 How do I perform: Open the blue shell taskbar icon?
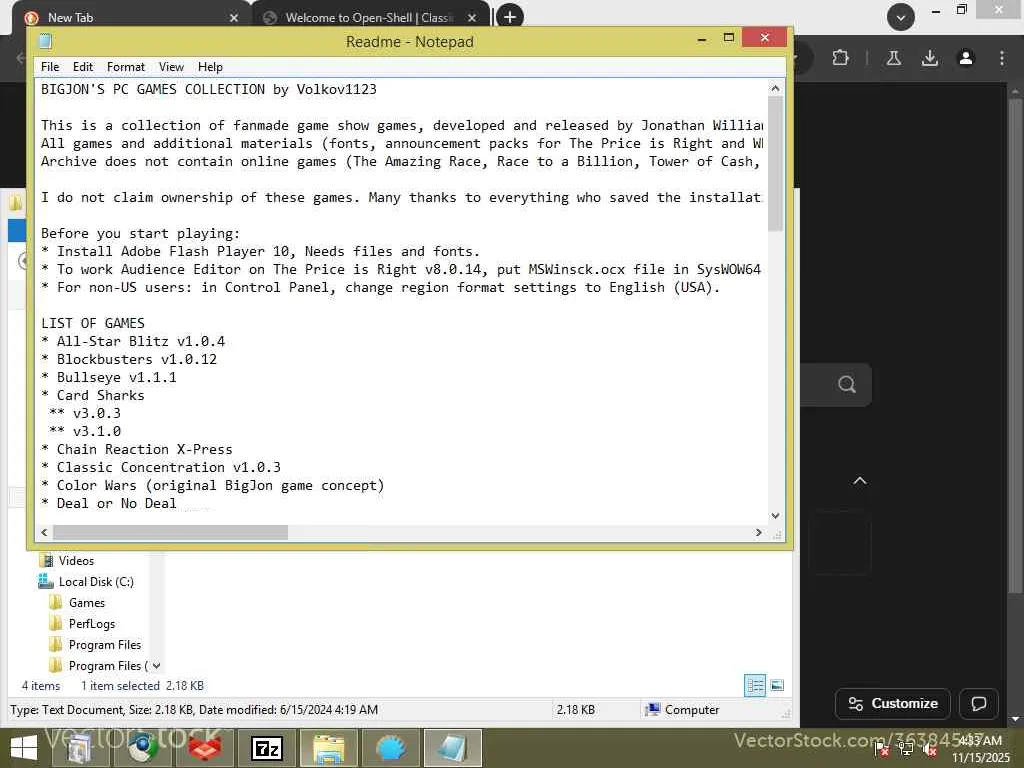pyautogui.click(x=391, y=748)
